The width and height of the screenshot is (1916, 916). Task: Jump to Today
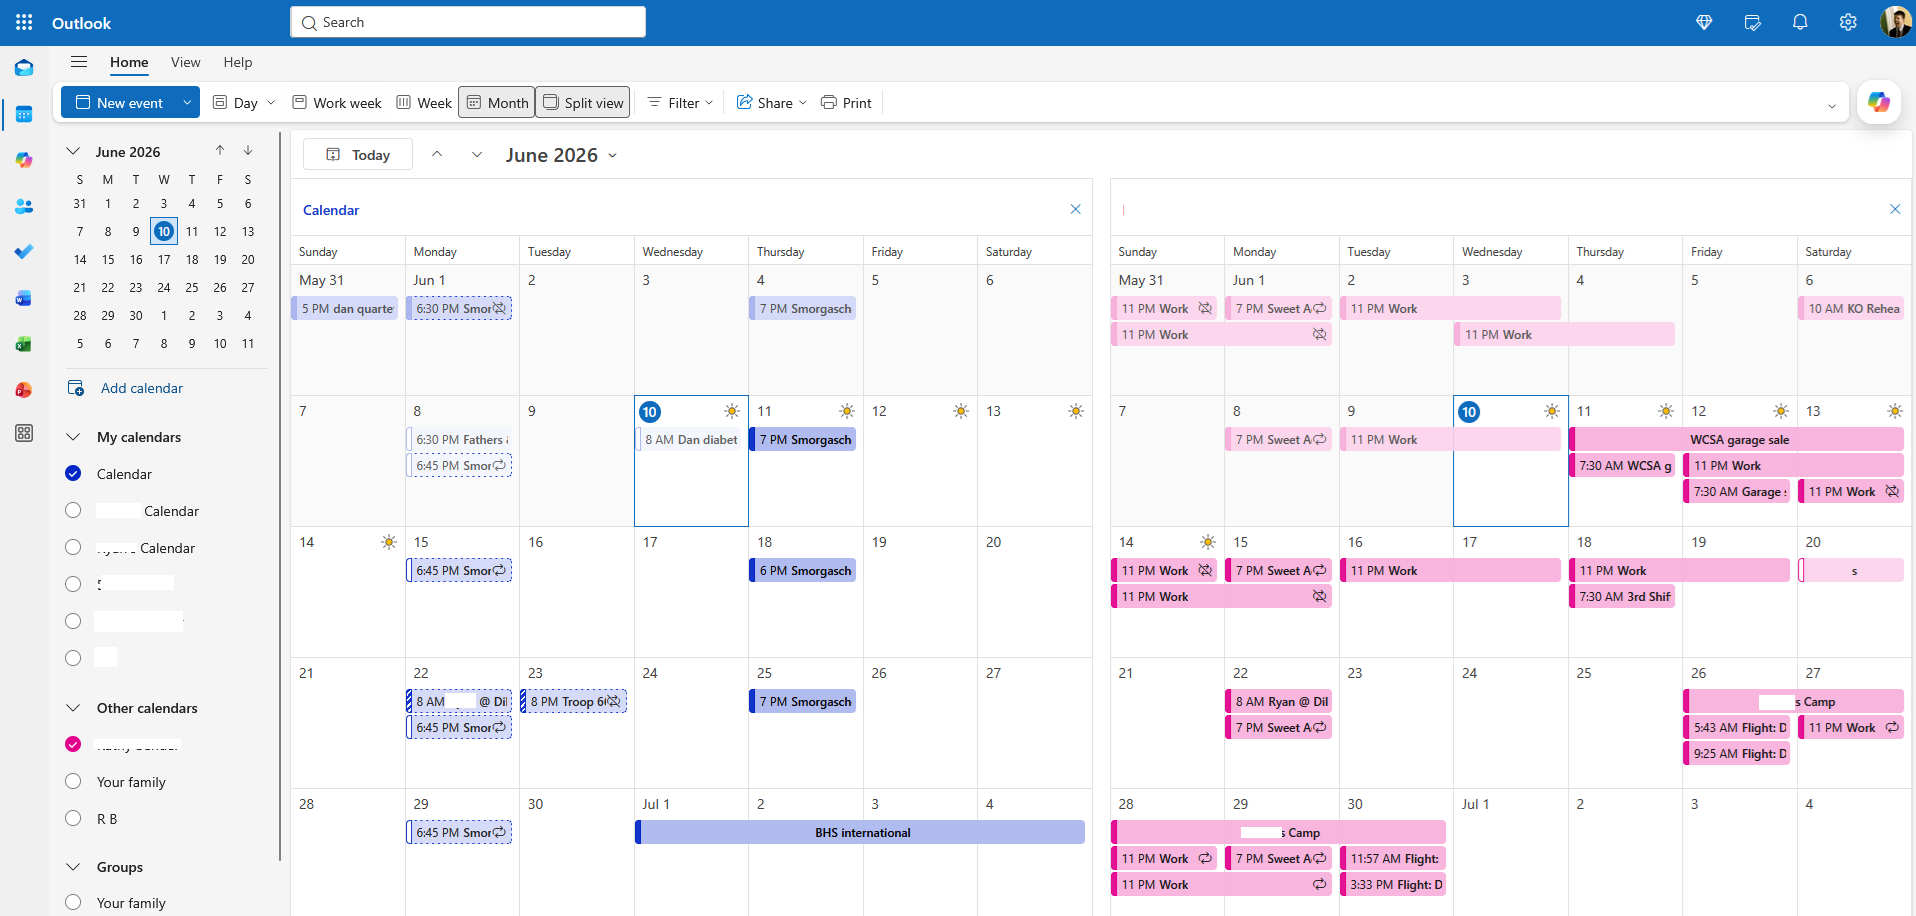[358, 154]
